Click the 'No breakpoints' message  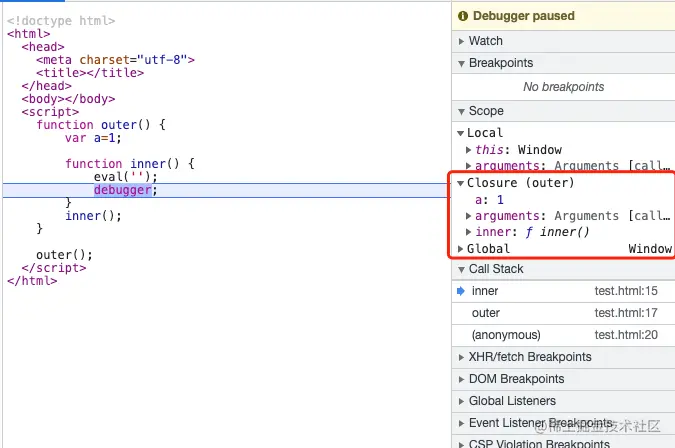564,87
